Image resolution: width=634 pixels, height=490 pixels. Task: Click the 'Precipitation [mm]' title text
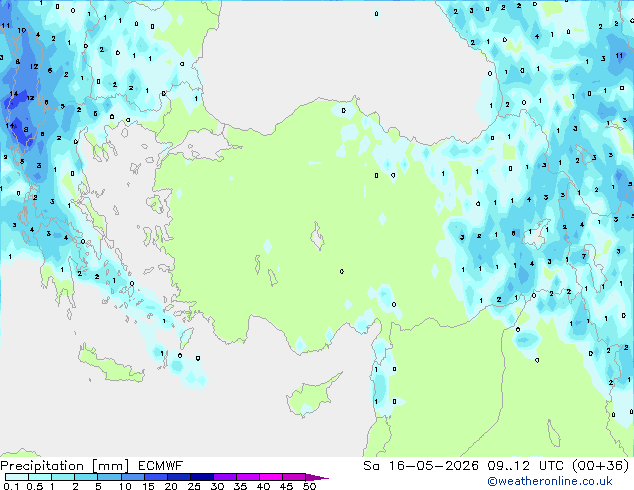click(65, 466)
